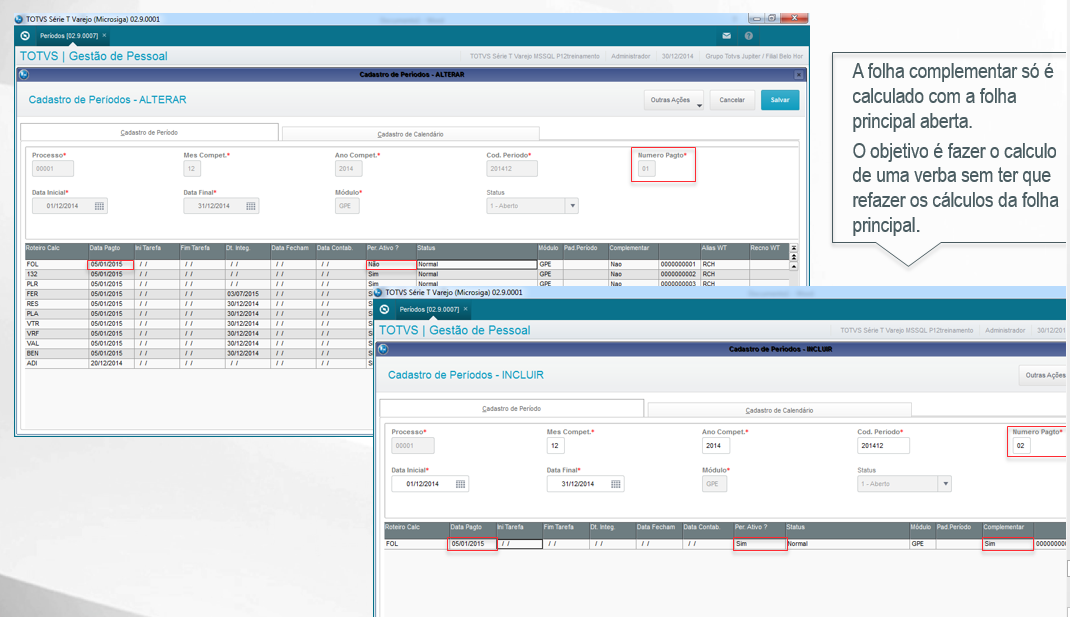Viewport: 1070px width, 617px height.
Task: Click TOTVS home logo icon in INCLUIR window
Action: coord(385,309)
